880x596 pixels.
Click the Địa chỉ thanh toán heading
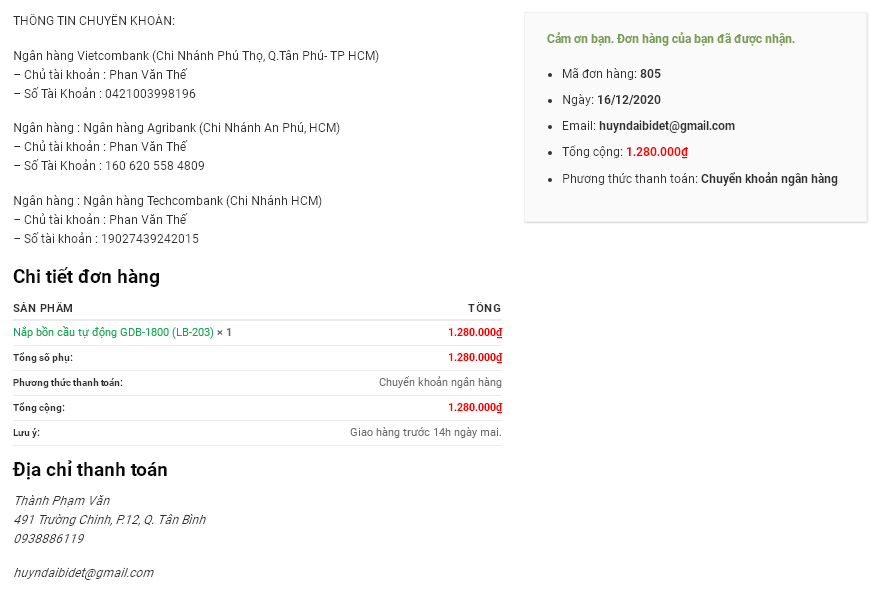[x=90, y=470]
